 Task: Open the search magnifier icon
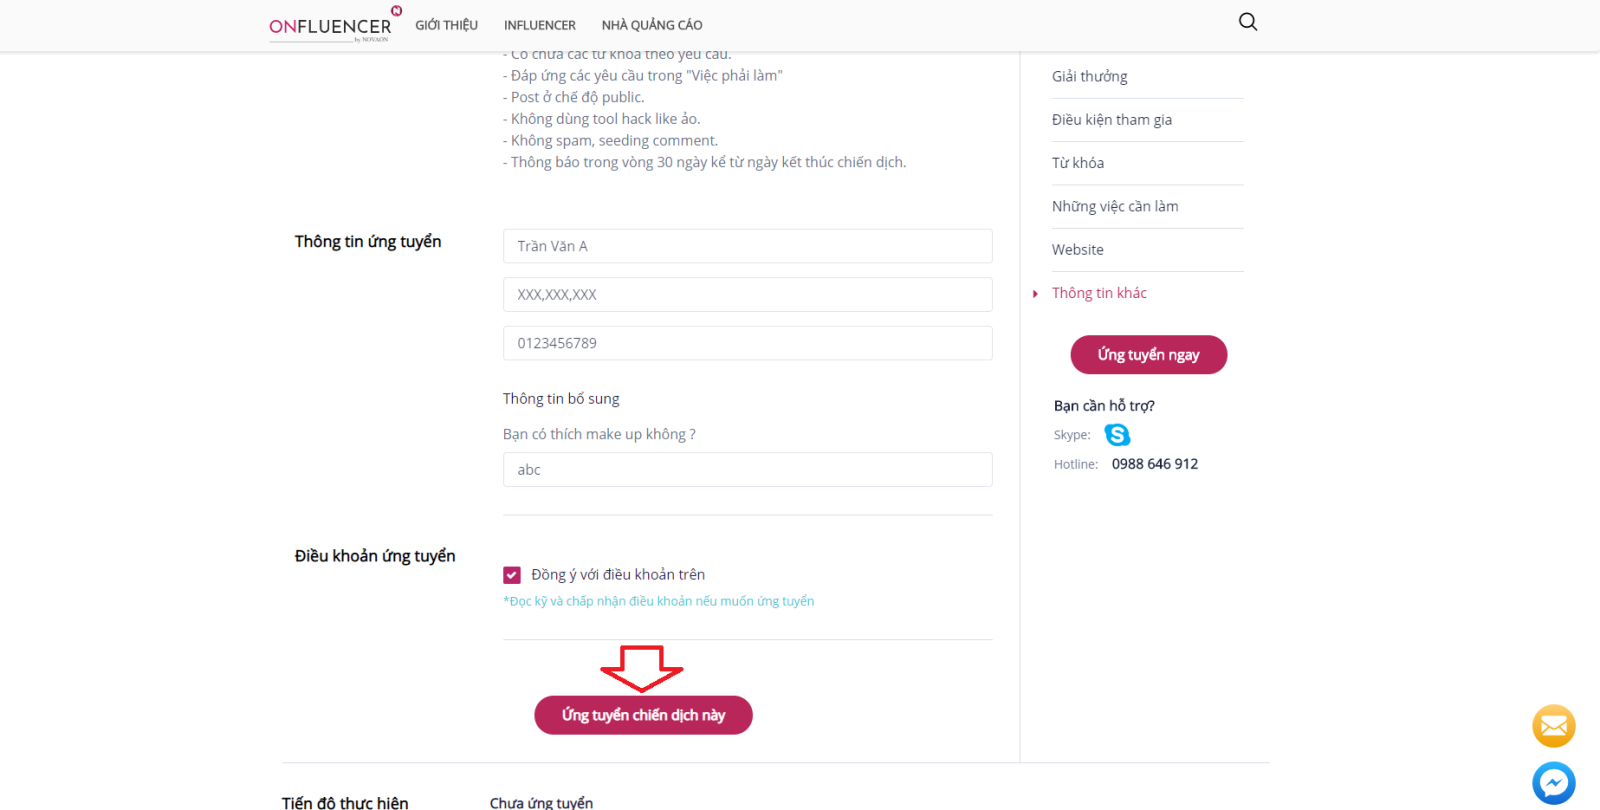click(1248, 22)
